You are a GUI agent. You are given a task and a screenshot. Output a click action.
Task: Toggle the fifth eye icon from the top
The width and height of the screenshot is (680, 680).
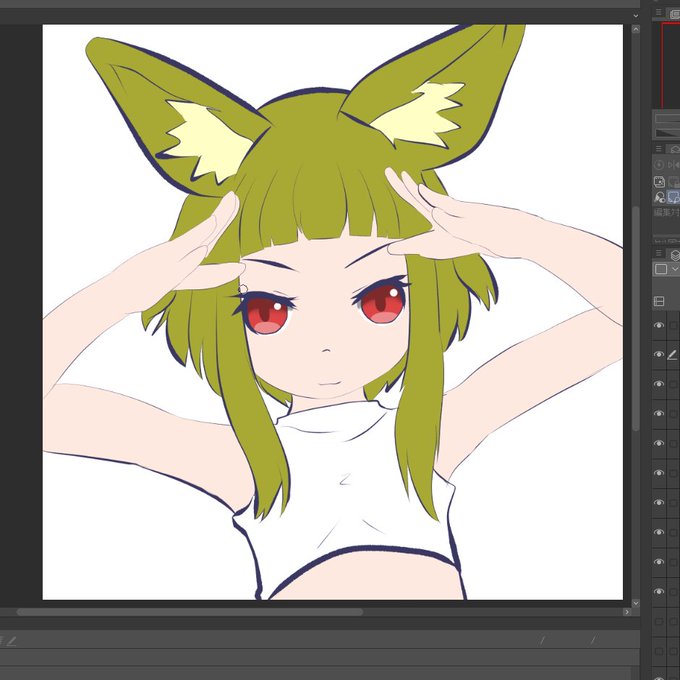coord(659,444)
